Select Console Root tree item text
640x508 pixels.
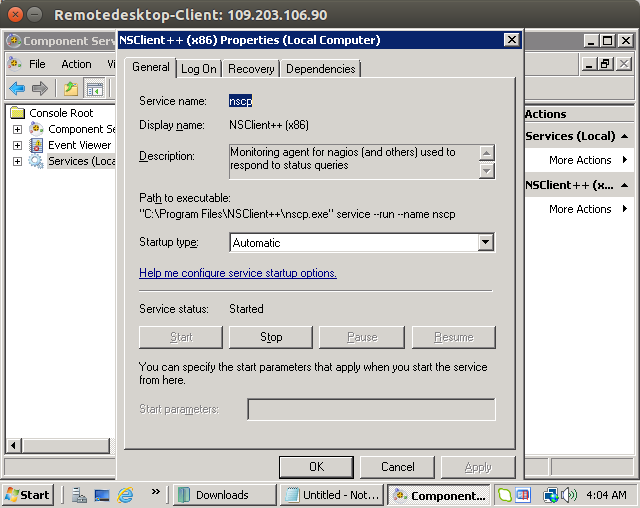click(61, 113)
